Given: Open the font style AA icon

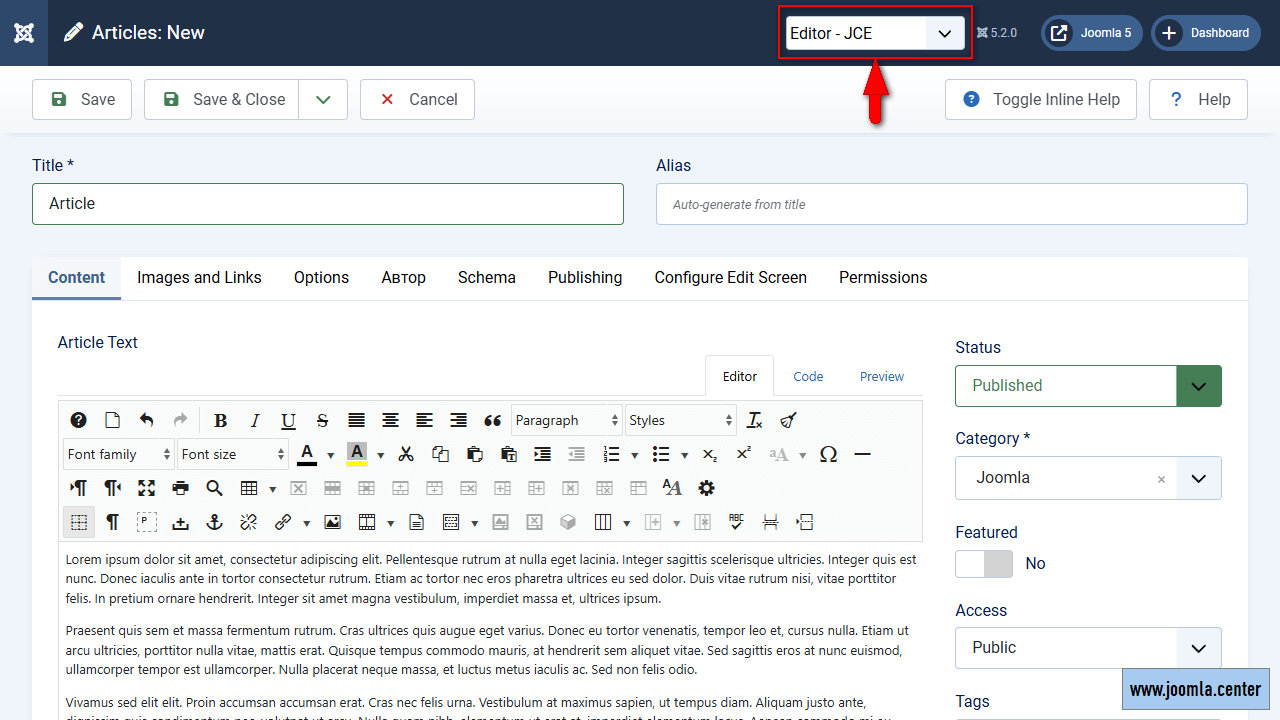Looking at the screenshot, I should pyautogui.click(x=672, y=488).
